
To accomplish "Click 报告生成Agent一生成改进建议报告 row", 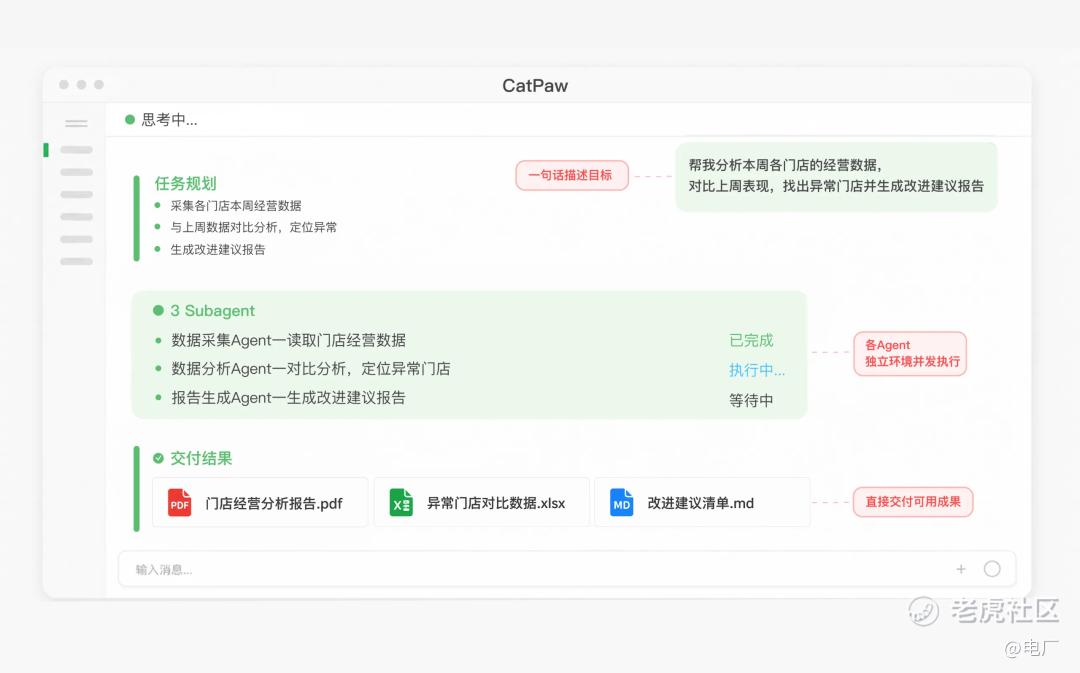I will [288, 398].
